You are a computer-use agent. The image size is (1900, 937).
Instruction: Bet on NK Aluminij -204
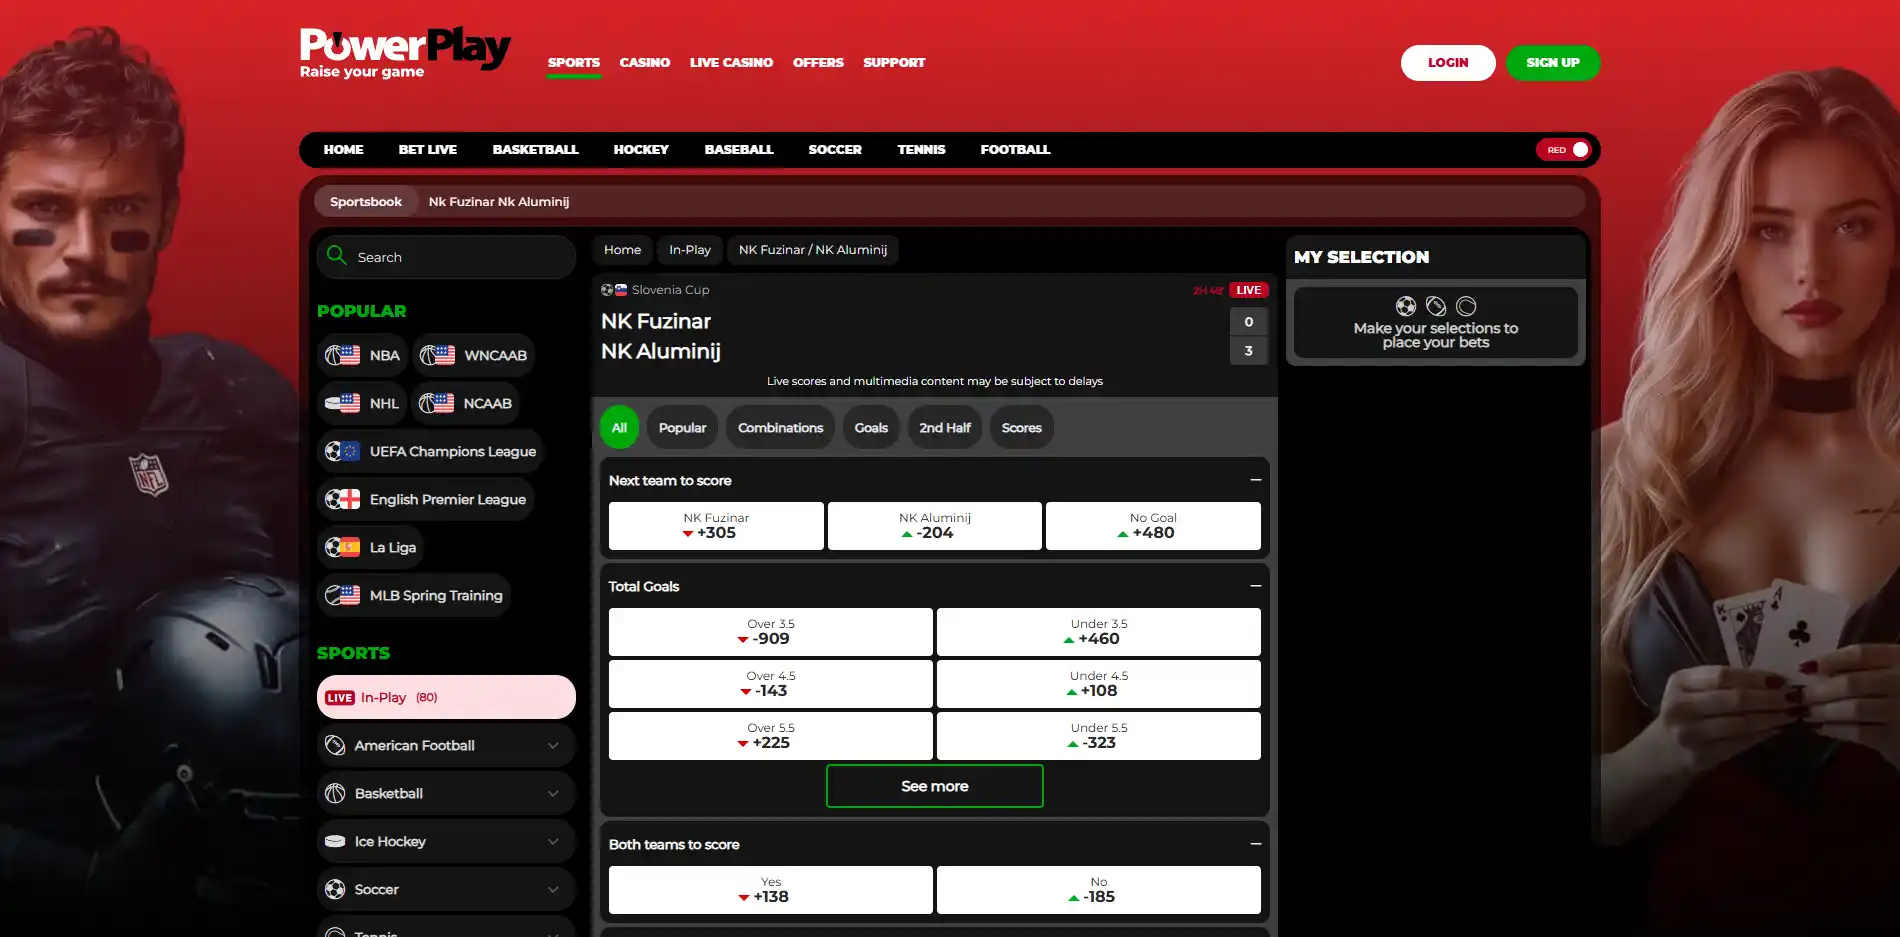pyautogui.click(x=935, y=526)
